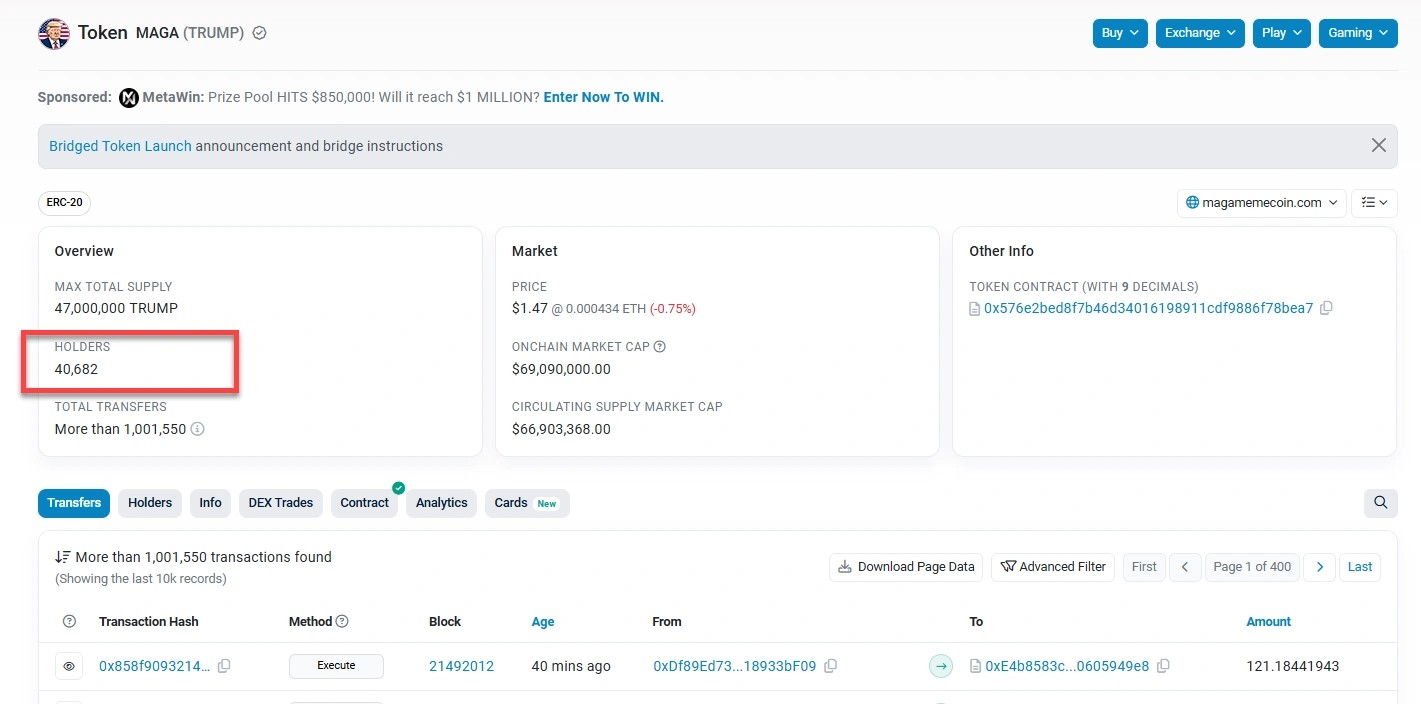Screen dimensions: 1421x704
Task: Click the Download Page Data button
Action: coord(905,567)
